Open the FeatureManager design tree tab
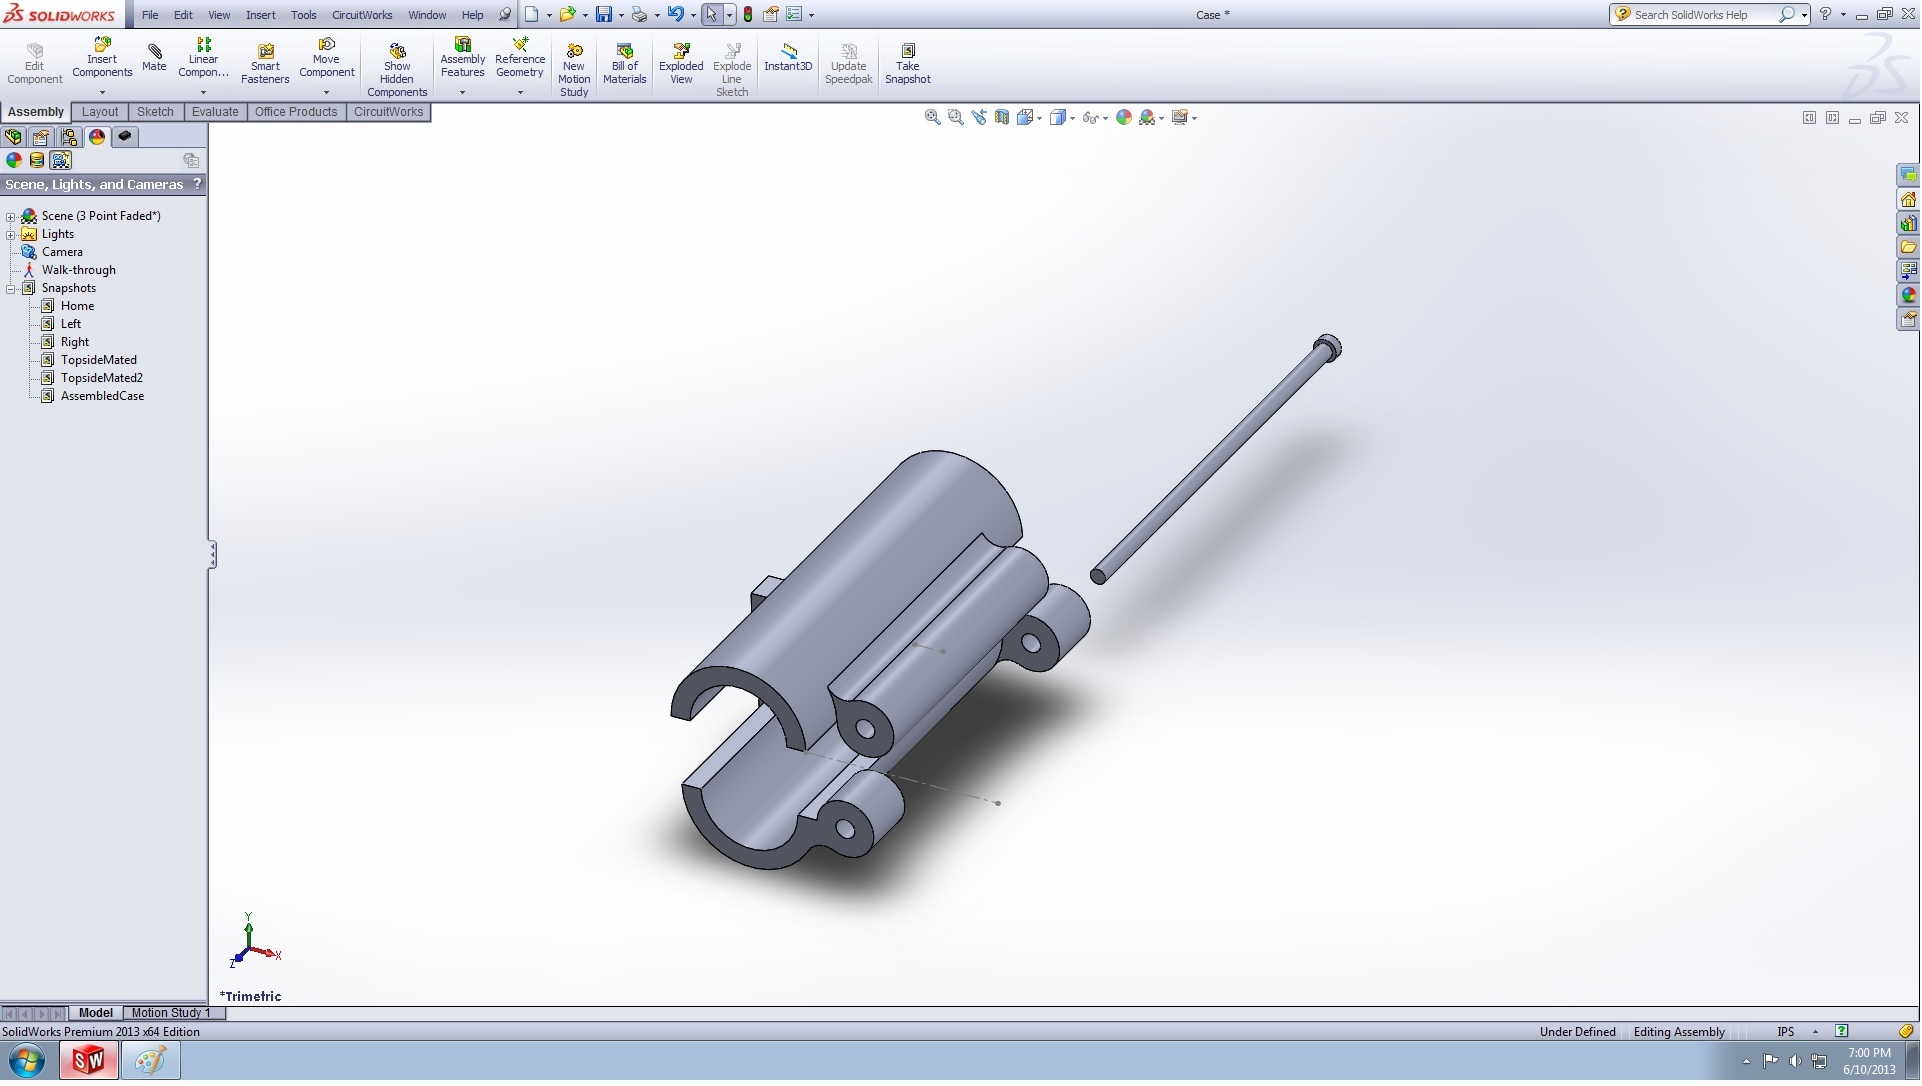Viewport: 1922px width, 1086px height. pyautogui.click(x=13, y=137)
